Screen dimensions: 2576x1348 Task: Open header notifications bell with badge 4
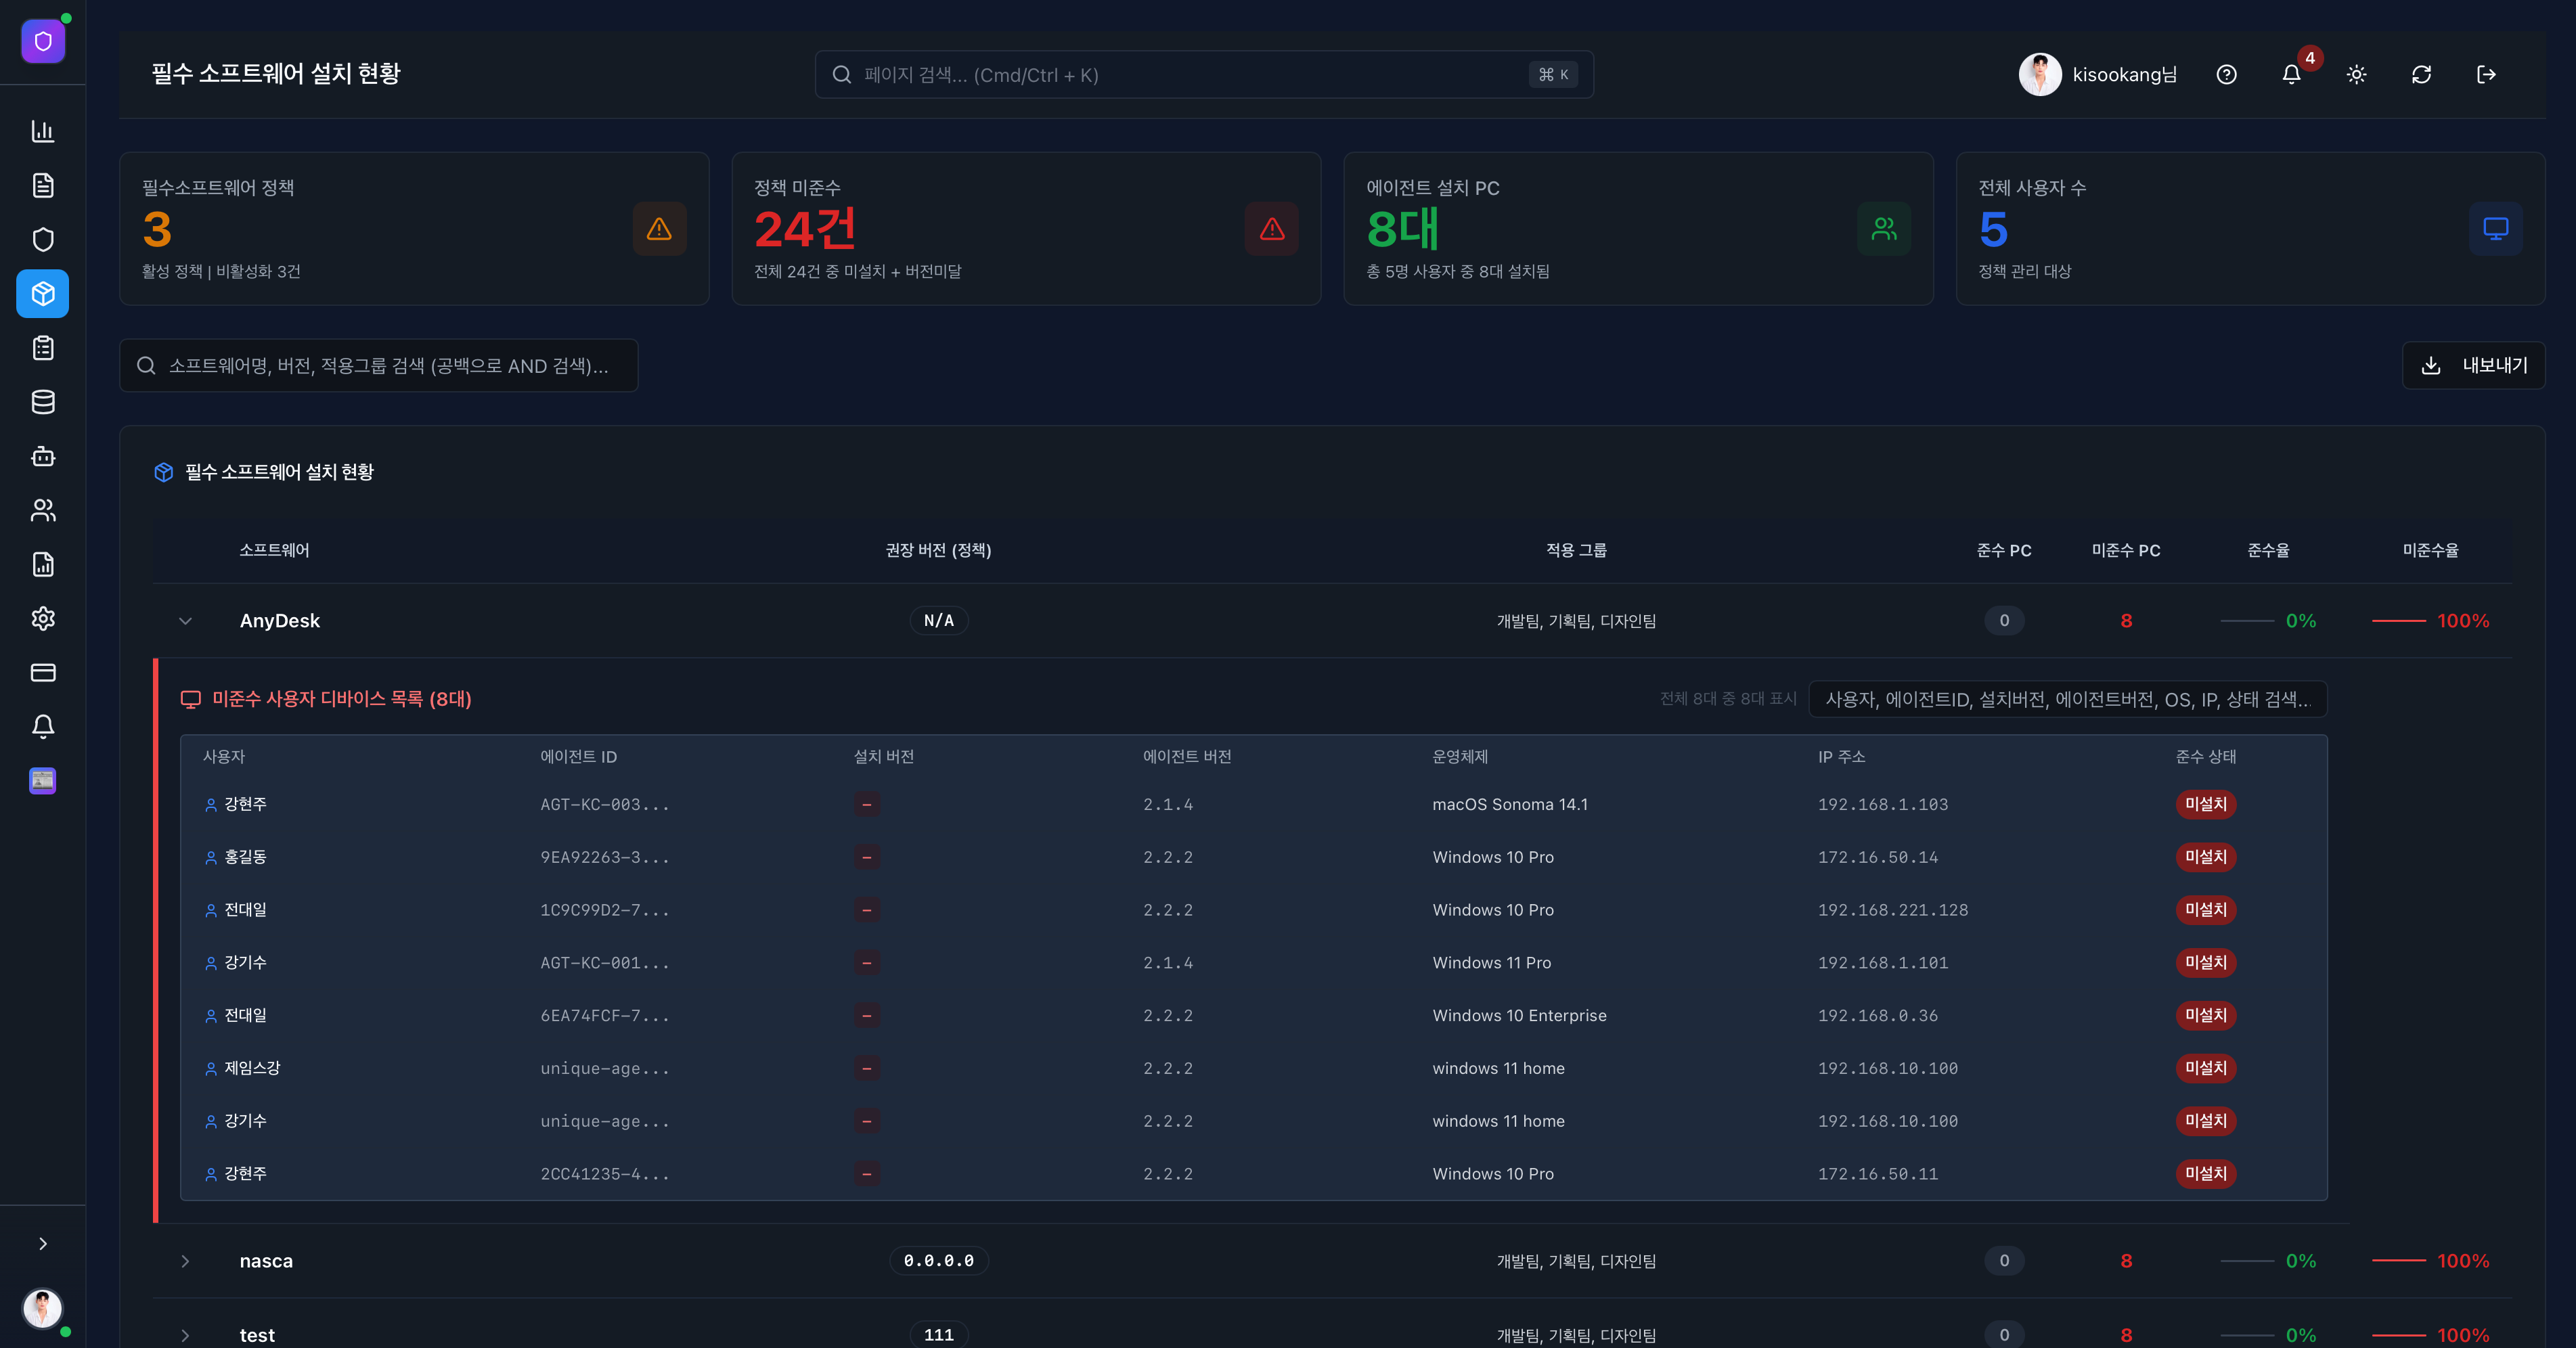2291,74
